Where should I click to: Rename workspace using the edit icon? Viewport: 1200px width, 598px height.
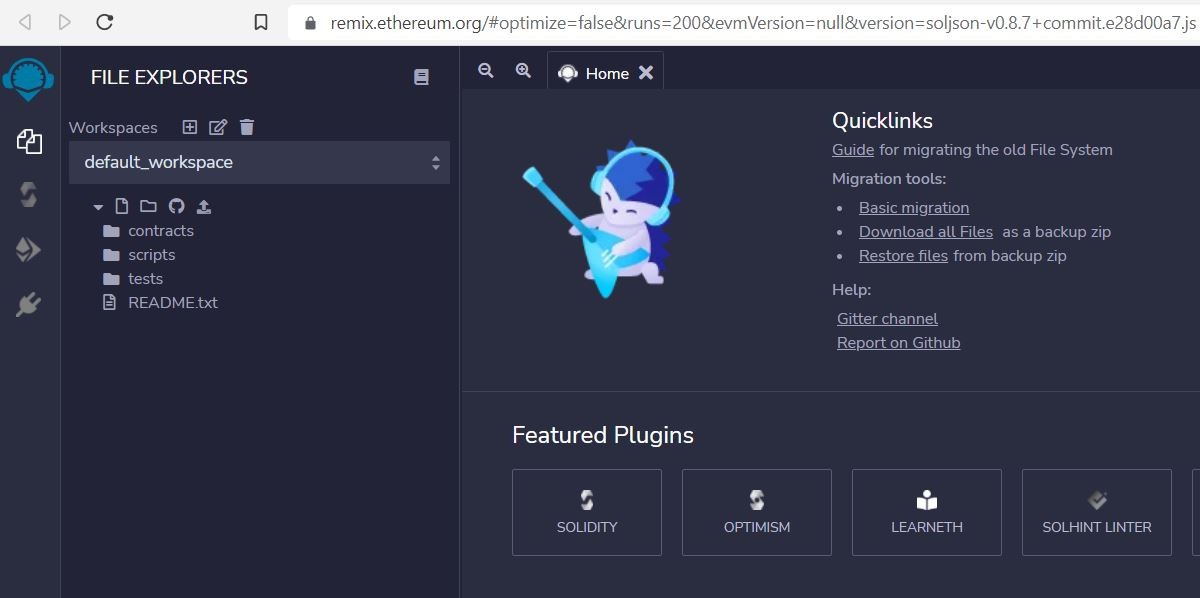pyautogui.click(x=218, y=127)
